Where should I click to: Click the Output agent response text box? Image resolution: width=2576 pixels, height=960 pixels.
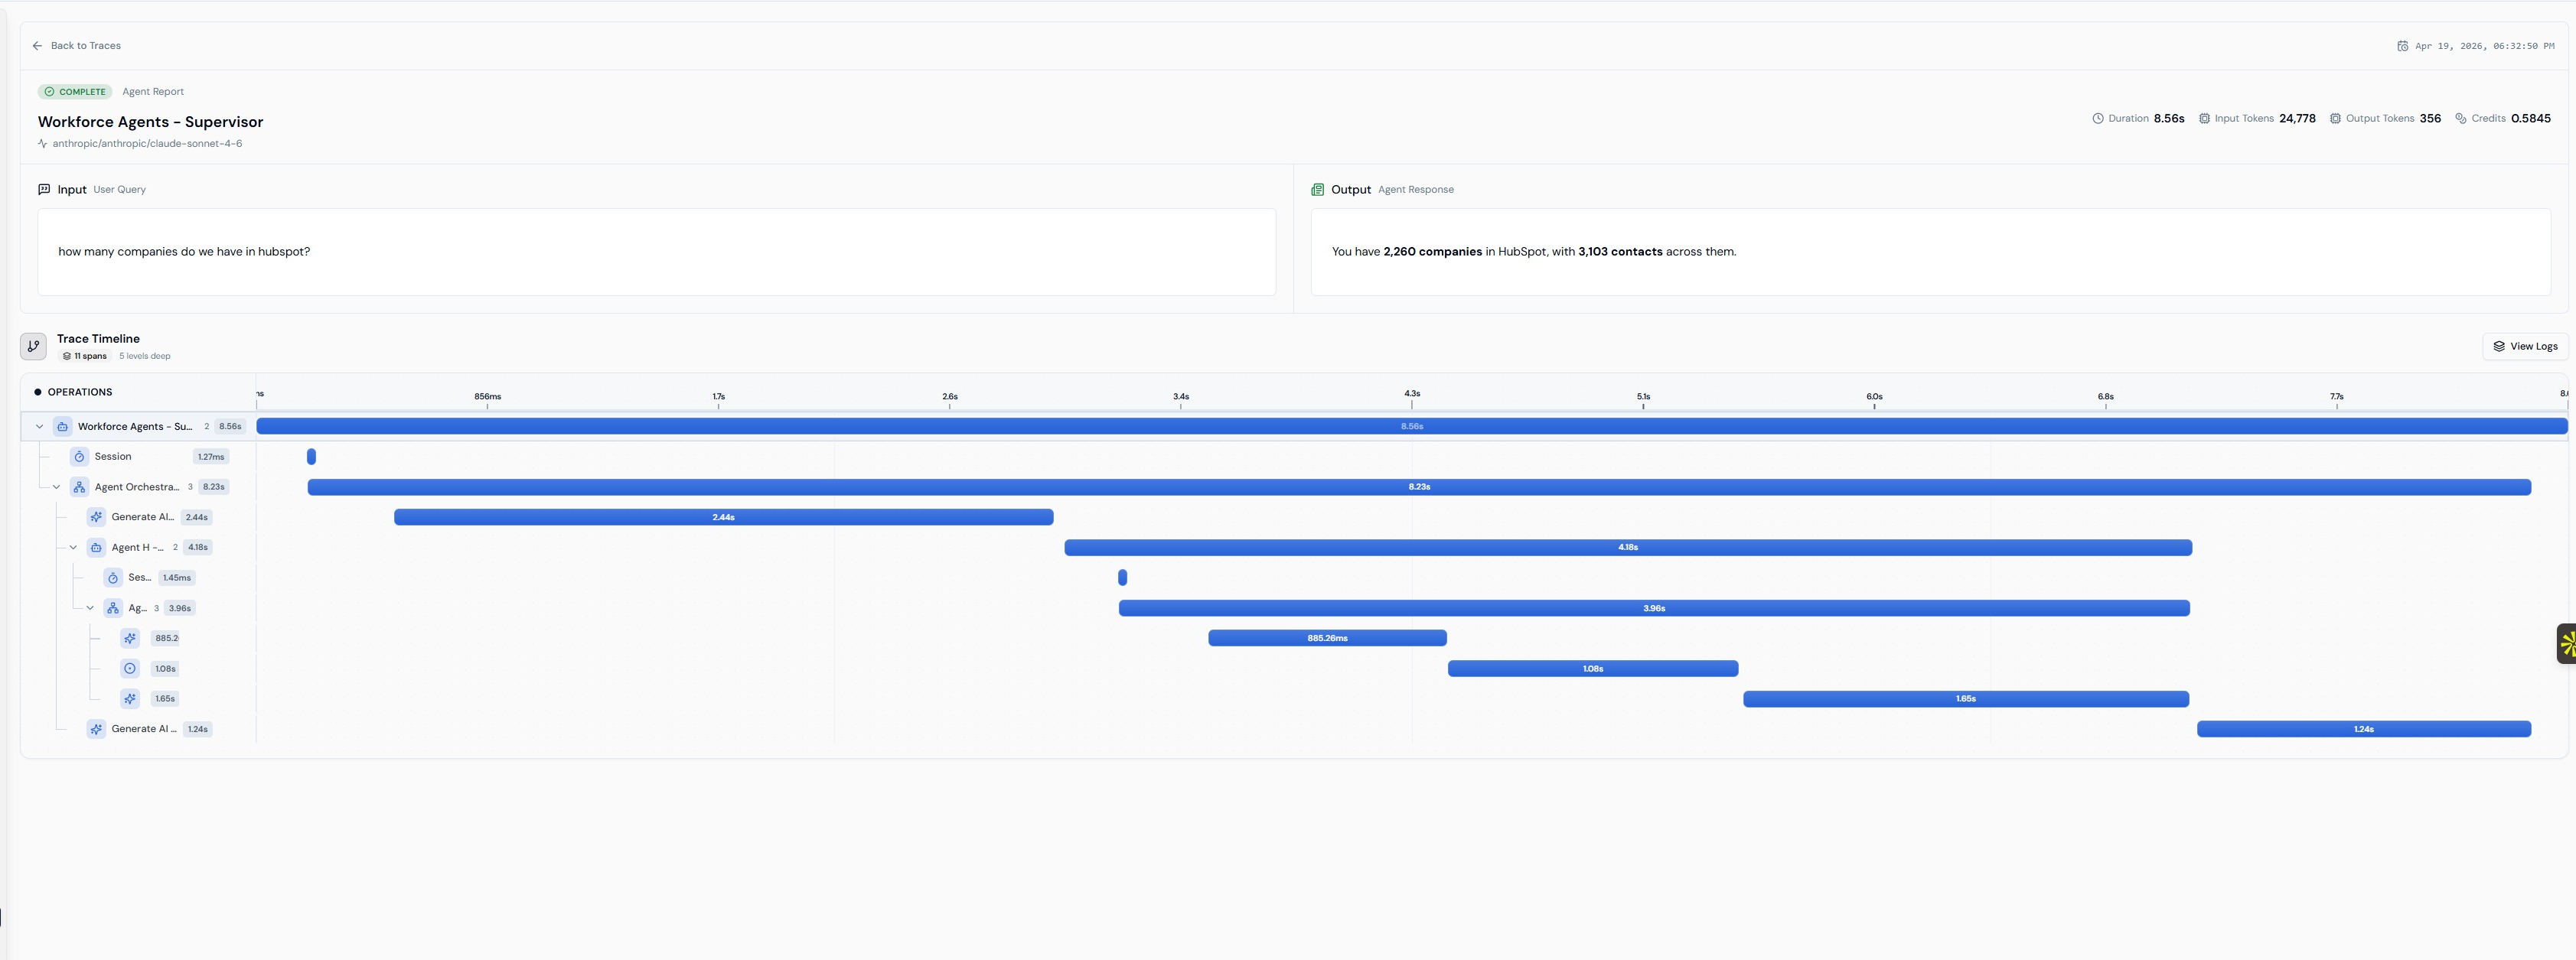point(1929,252)
